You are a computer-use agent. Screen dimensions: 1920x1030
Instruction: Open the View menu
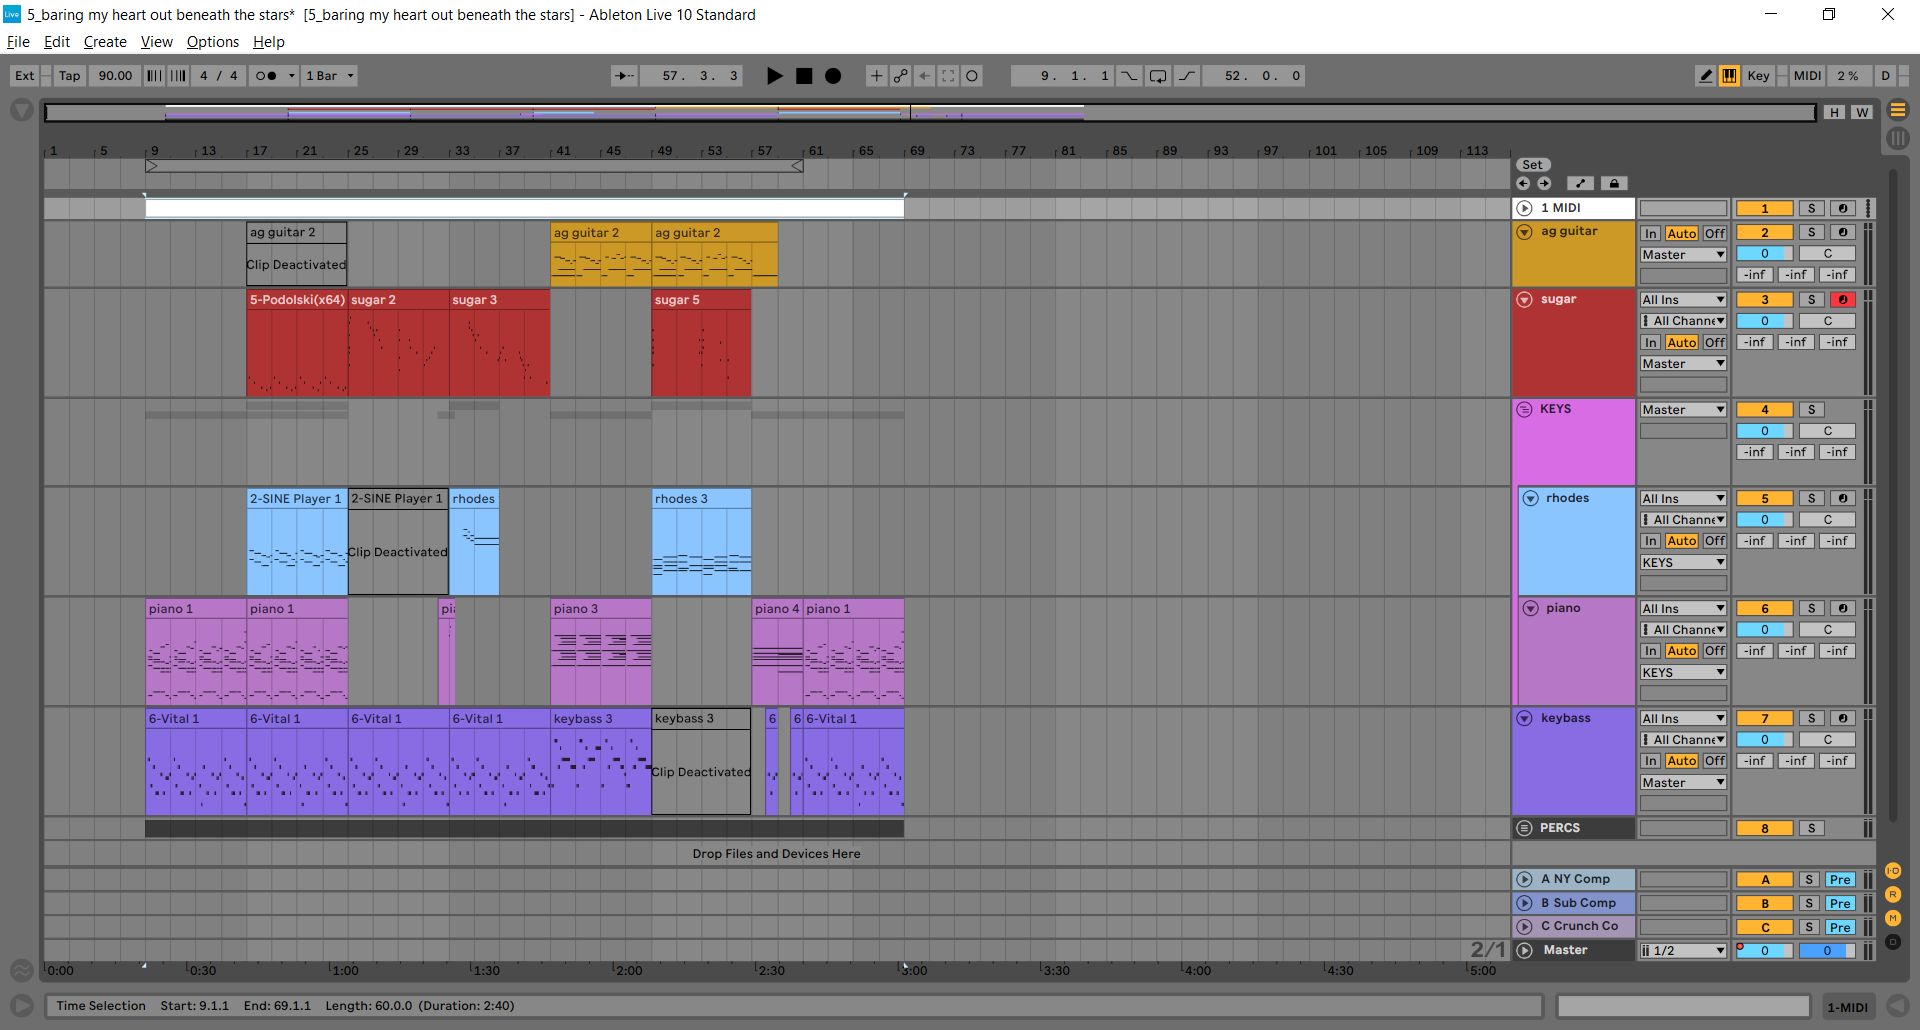point(157,42)
